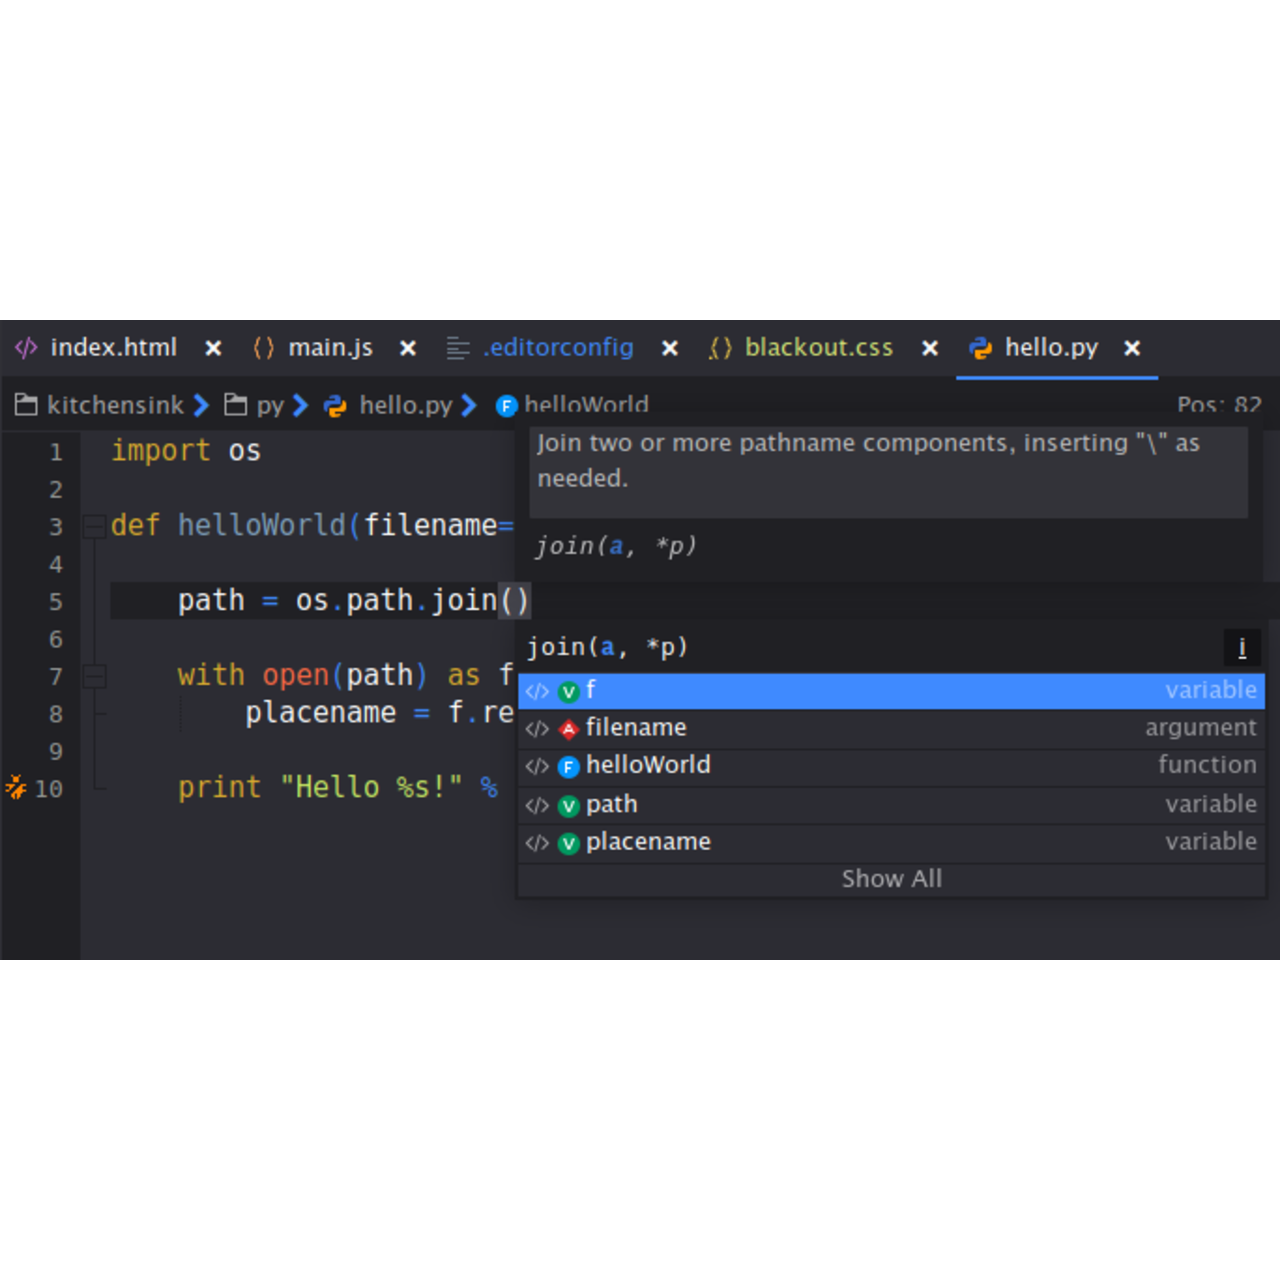The height and width of the screenshot is (1280, 1280).
Task: Click the Show All button
Action: tap(891, 878)
